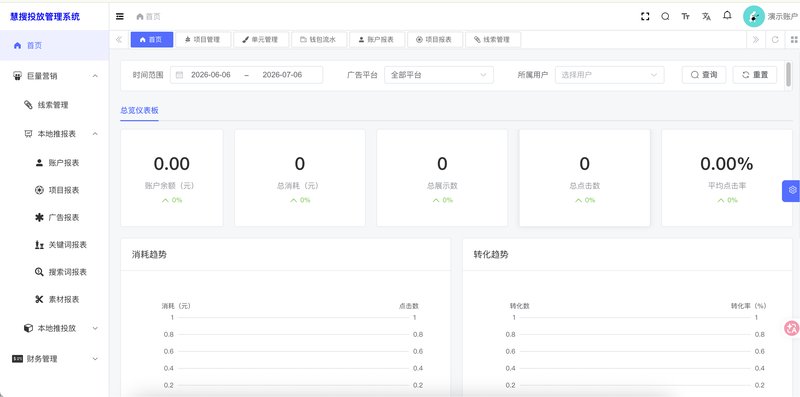Switch to the 项目管理 tab
Image resolution: width=800 pixels, height=397 pixels.
[x=203, y=39]
